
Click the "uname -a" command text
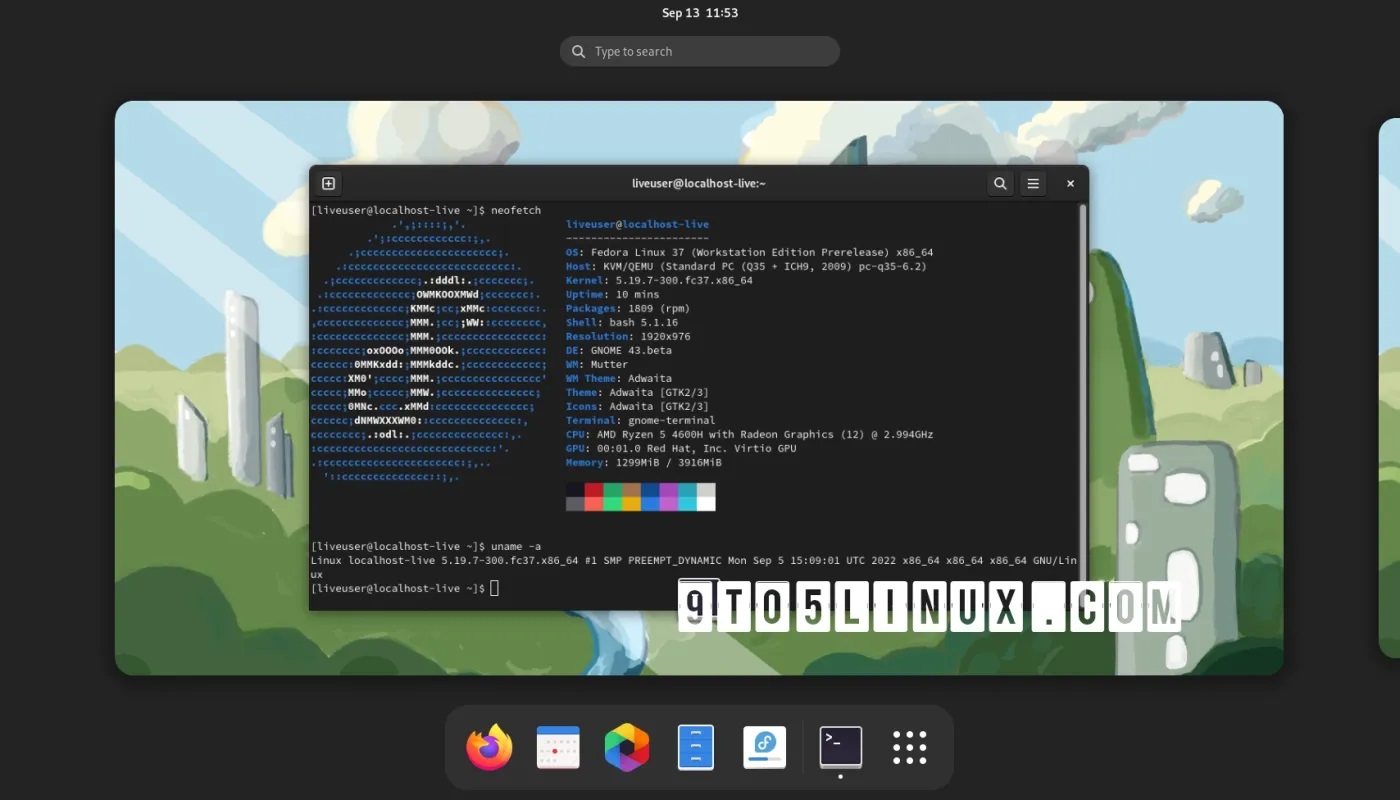click(515, 546)
